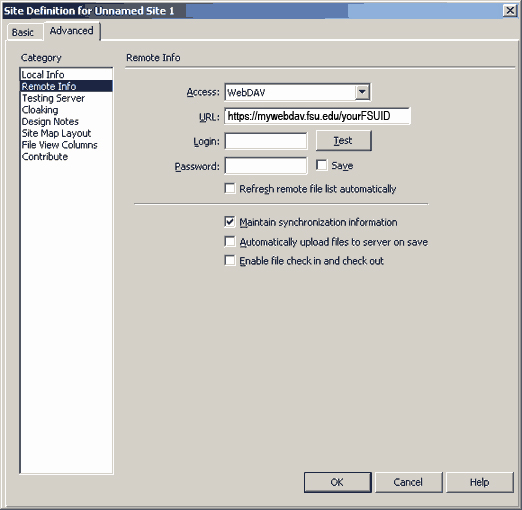Check Refresh remote file list automatically
This screenshot has height=510, width=522.
pos(230,188)
